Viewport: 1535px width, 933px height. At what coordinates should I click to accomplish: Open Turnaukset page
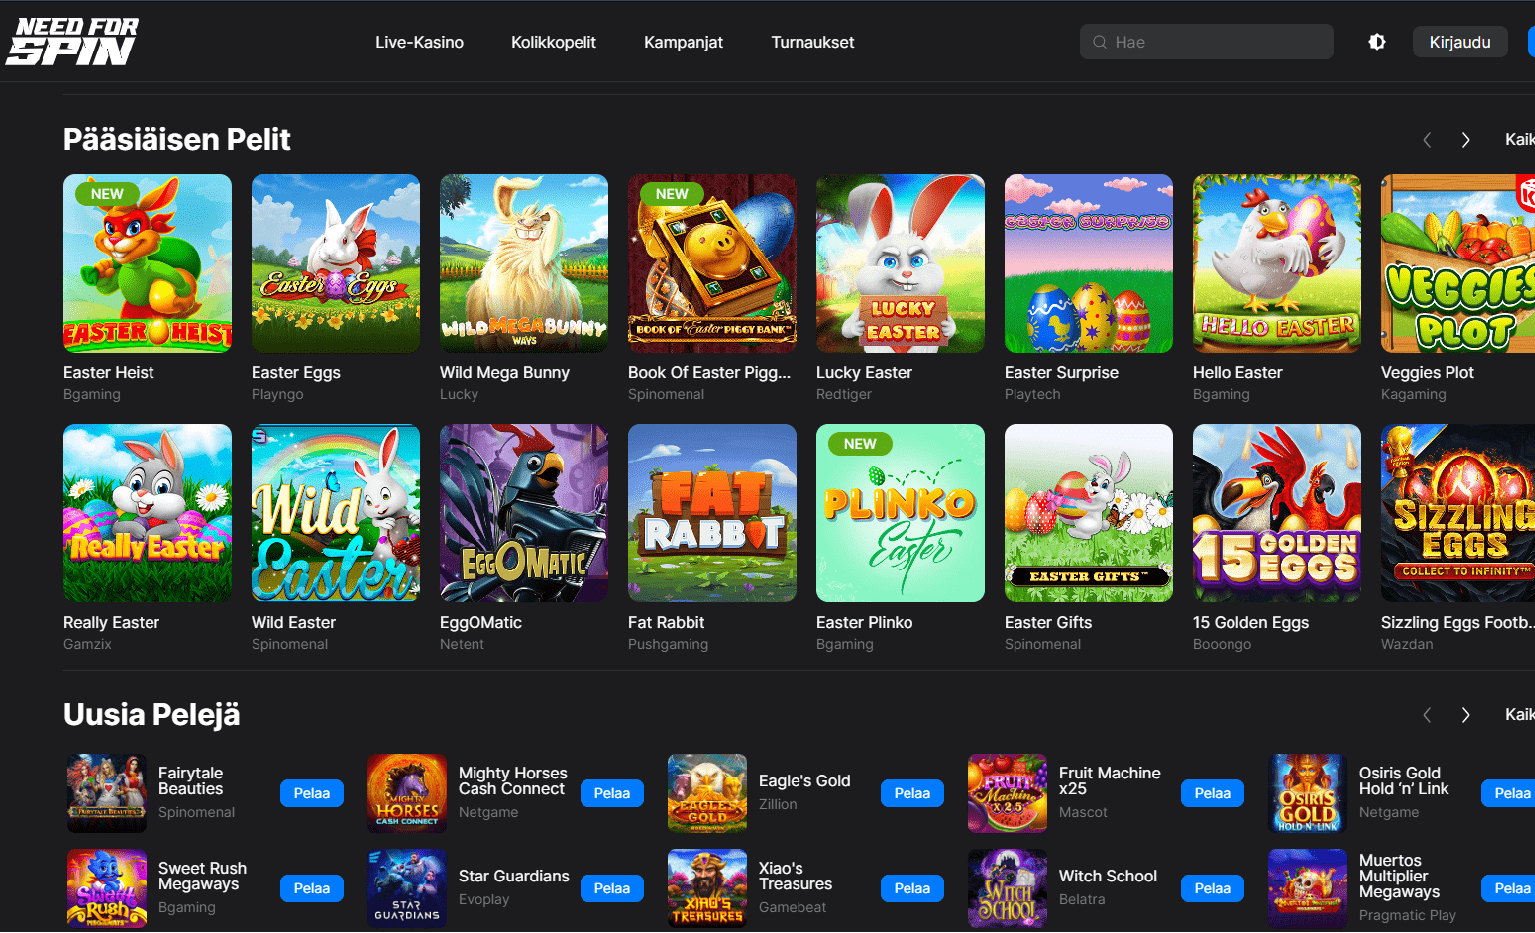click(x=813, y=42)
